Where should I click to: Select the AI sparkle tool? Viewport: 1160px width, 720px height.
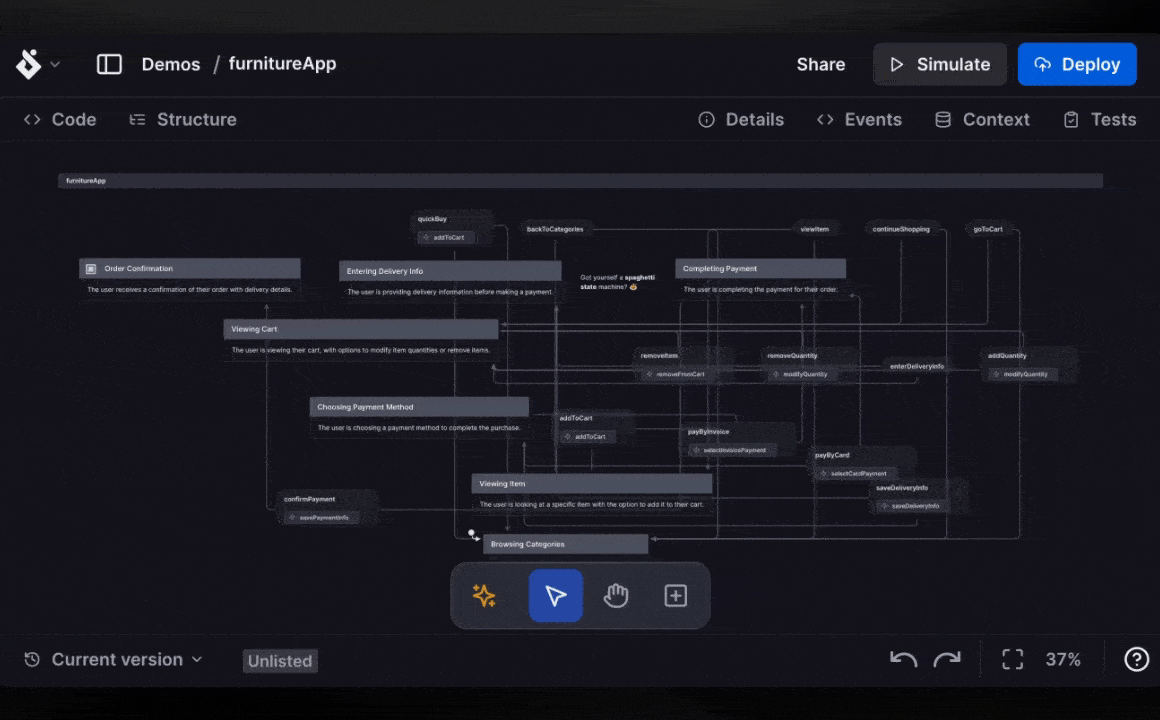[x=484, y=595]
